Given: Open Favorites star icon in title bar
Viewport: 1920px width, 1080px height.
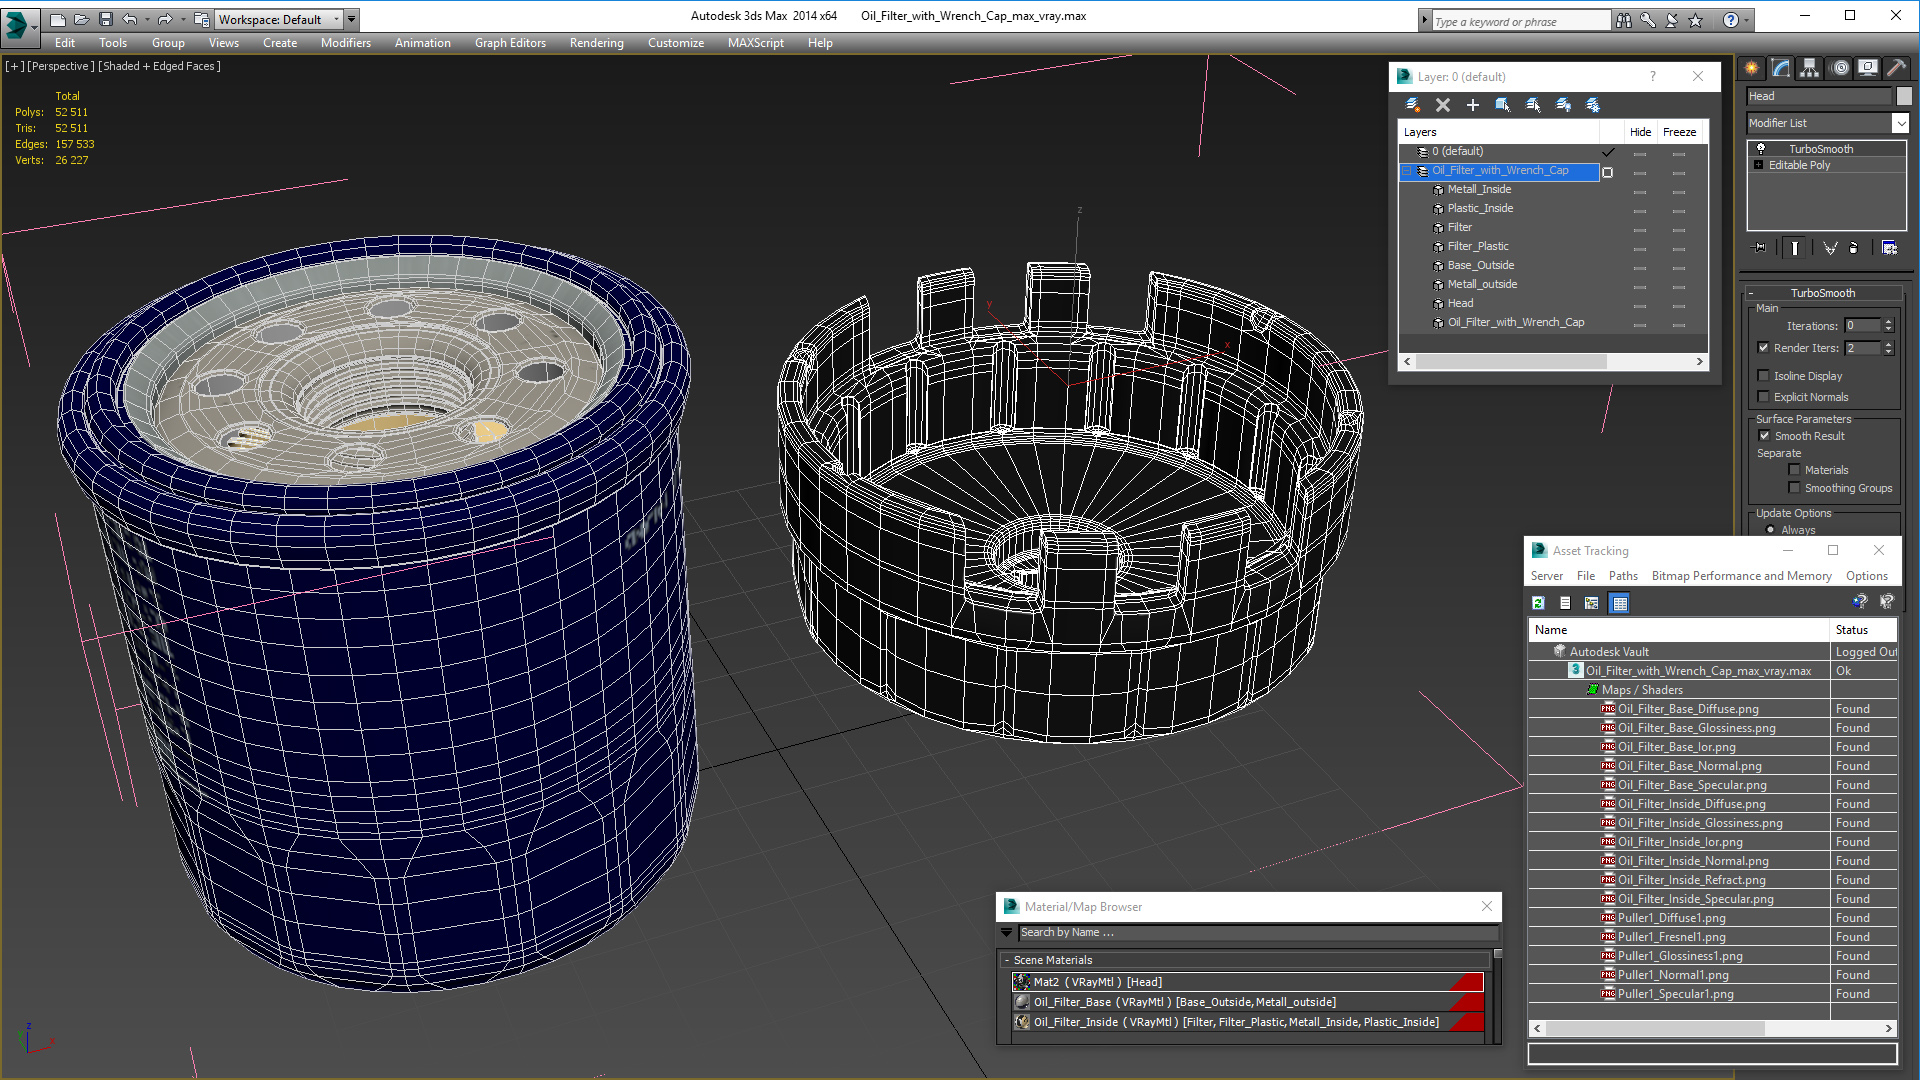Looking at the screenshot, I should 1696,20.
